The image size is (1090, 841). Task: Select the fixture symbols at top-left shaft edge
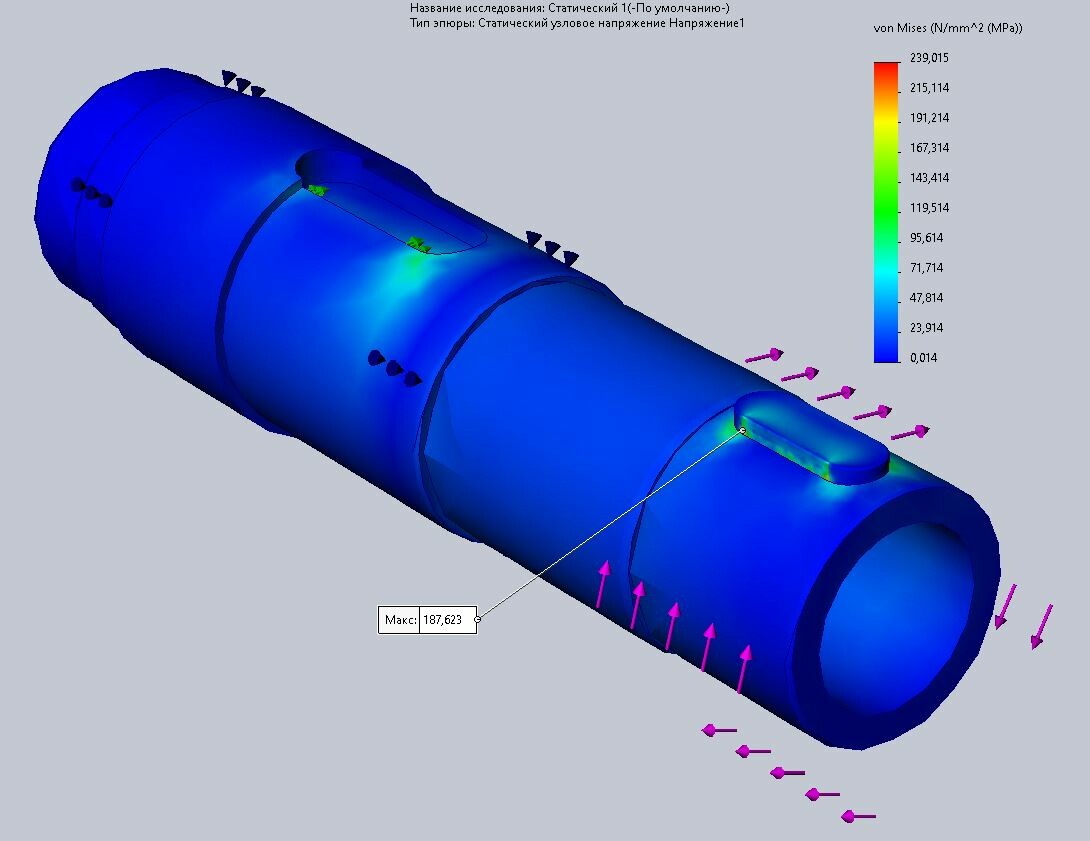coord(243,85)
